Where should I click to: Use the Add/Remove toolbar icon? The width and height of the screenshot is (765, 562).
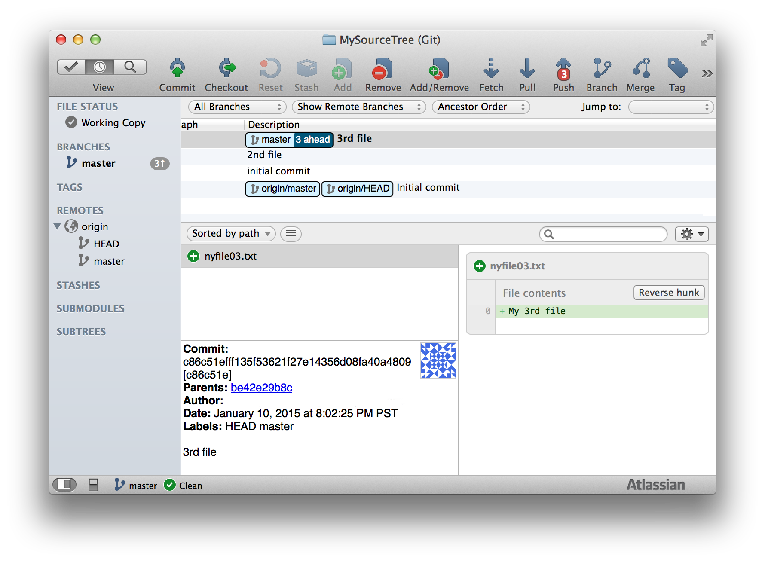(x=439, y=75)
